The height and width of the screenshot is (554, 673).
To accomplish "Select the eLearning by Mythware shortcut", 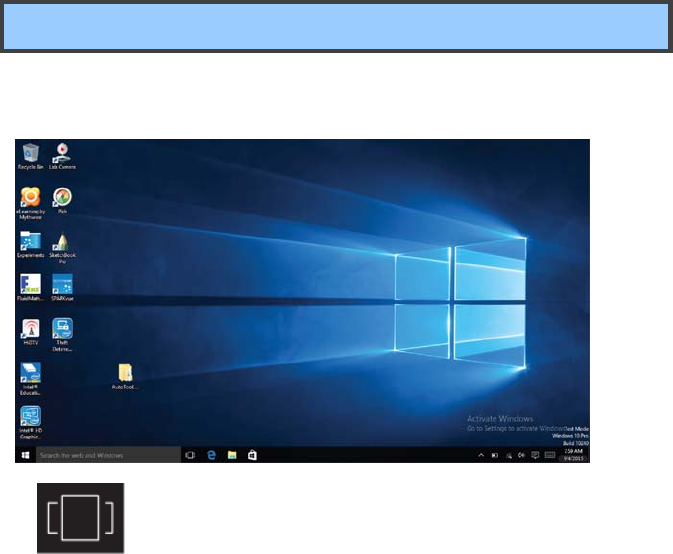I will pyautogui.click(x=30, y=203).
